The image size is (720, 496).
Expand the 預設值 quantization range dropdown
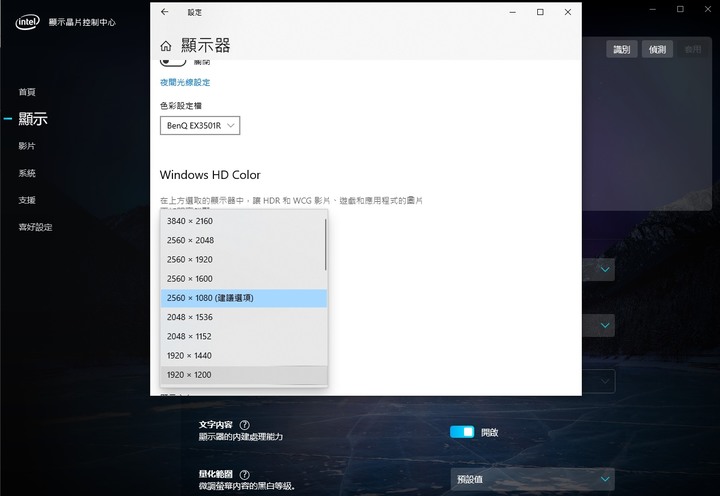point(533,479)
